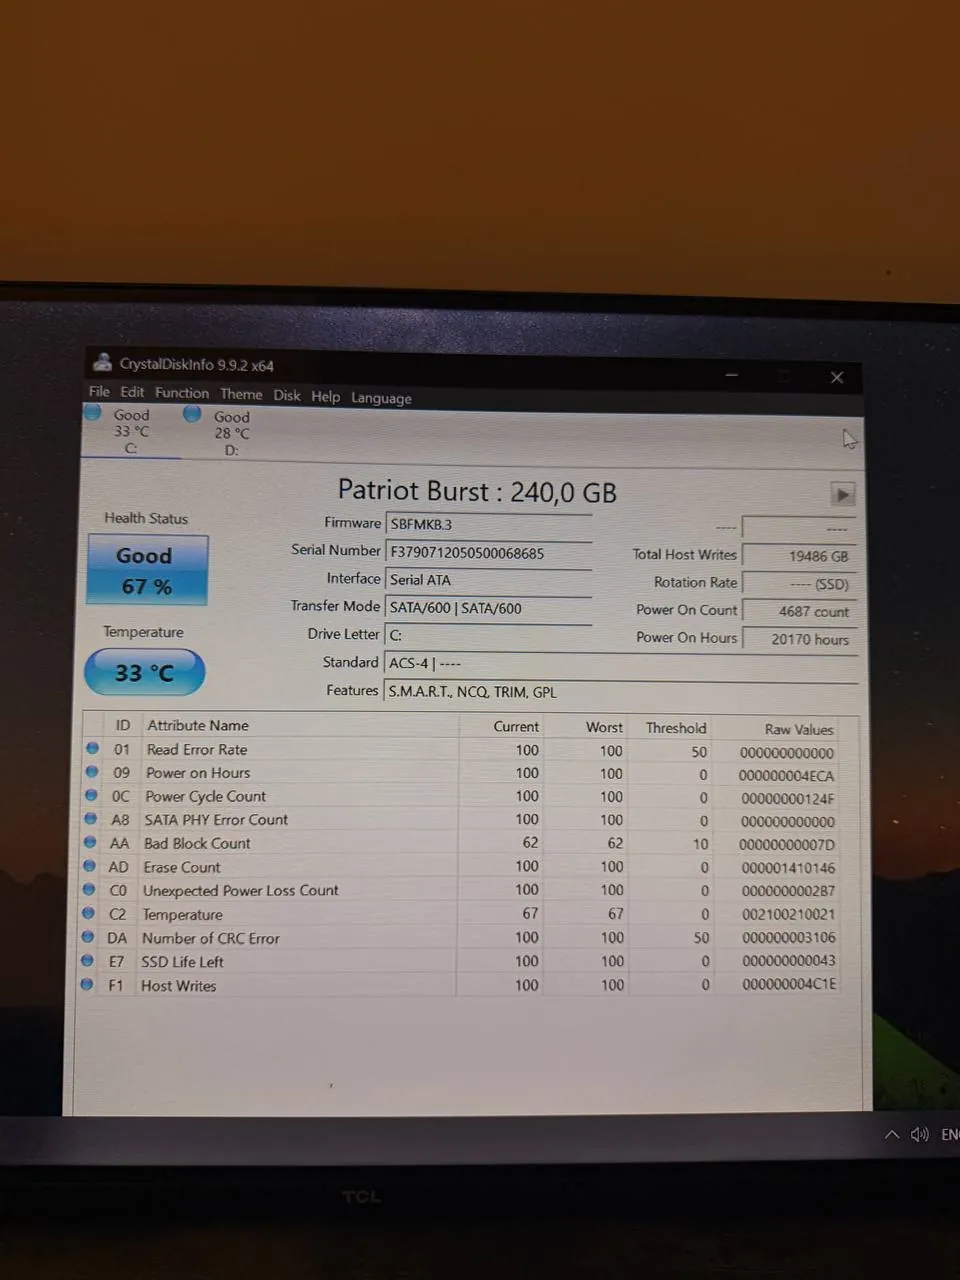Select the C: drive tab

pos(131,431)
